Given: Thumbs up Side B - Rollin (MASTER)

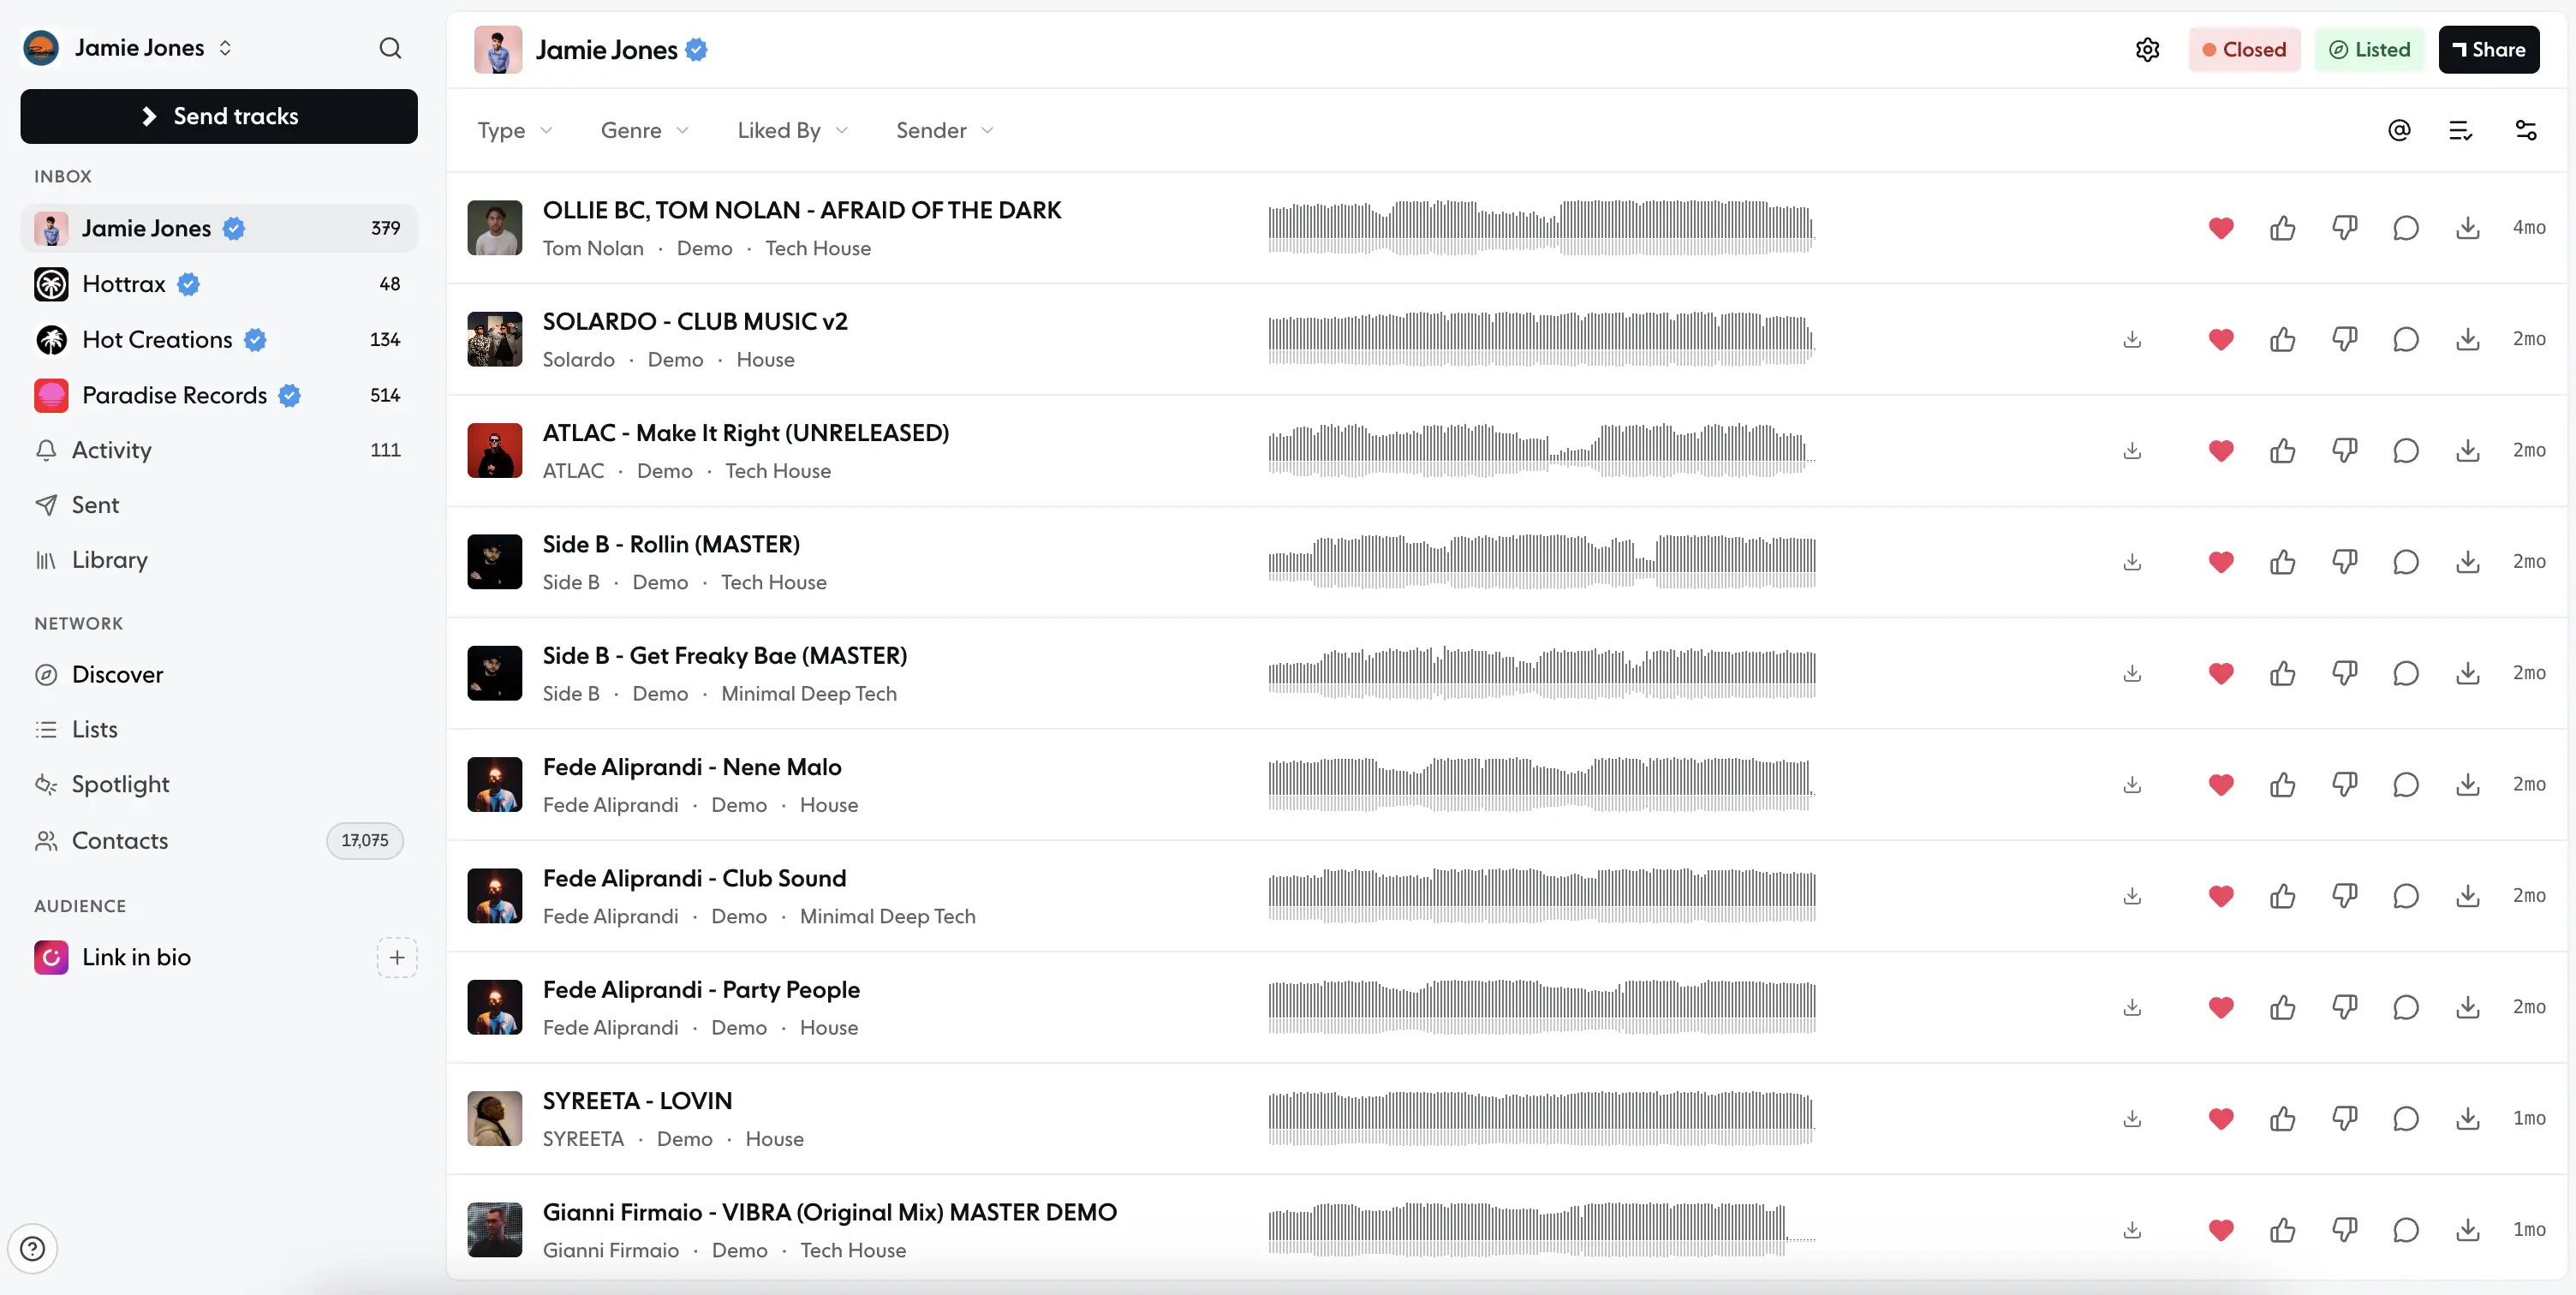Looking at the screenshot, I should 2282,562.
